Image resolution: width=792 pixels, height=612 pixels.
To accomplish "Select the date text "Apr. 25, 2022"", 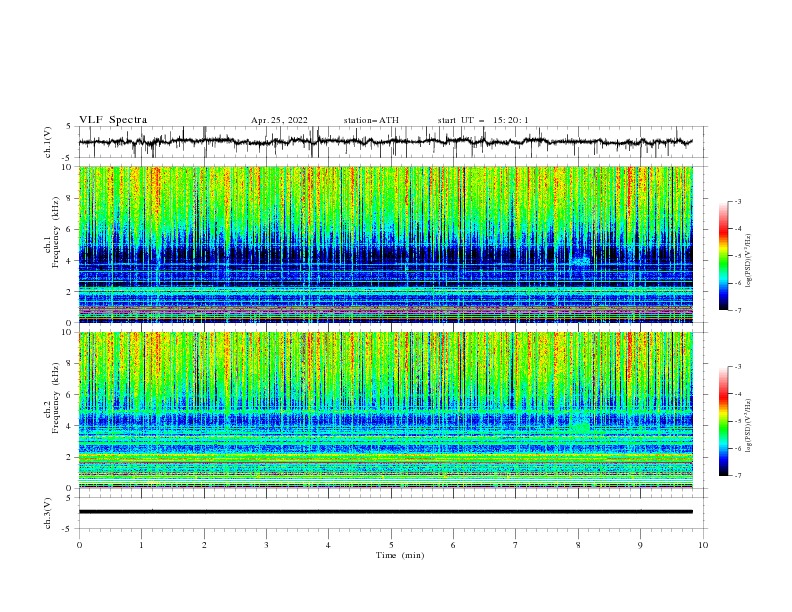I will [x=279, y=120].
